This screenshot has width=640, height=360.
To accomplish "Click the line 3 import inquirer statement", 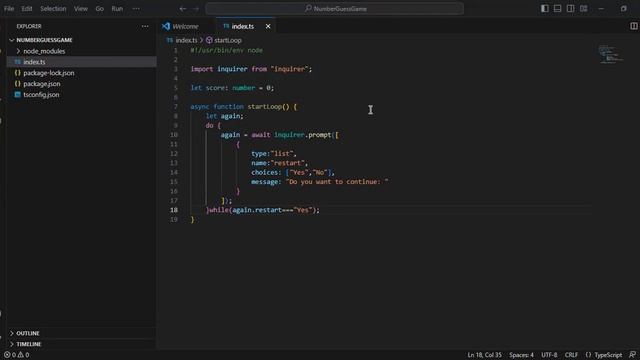I will pyautogui.click(x=251, y=69).
